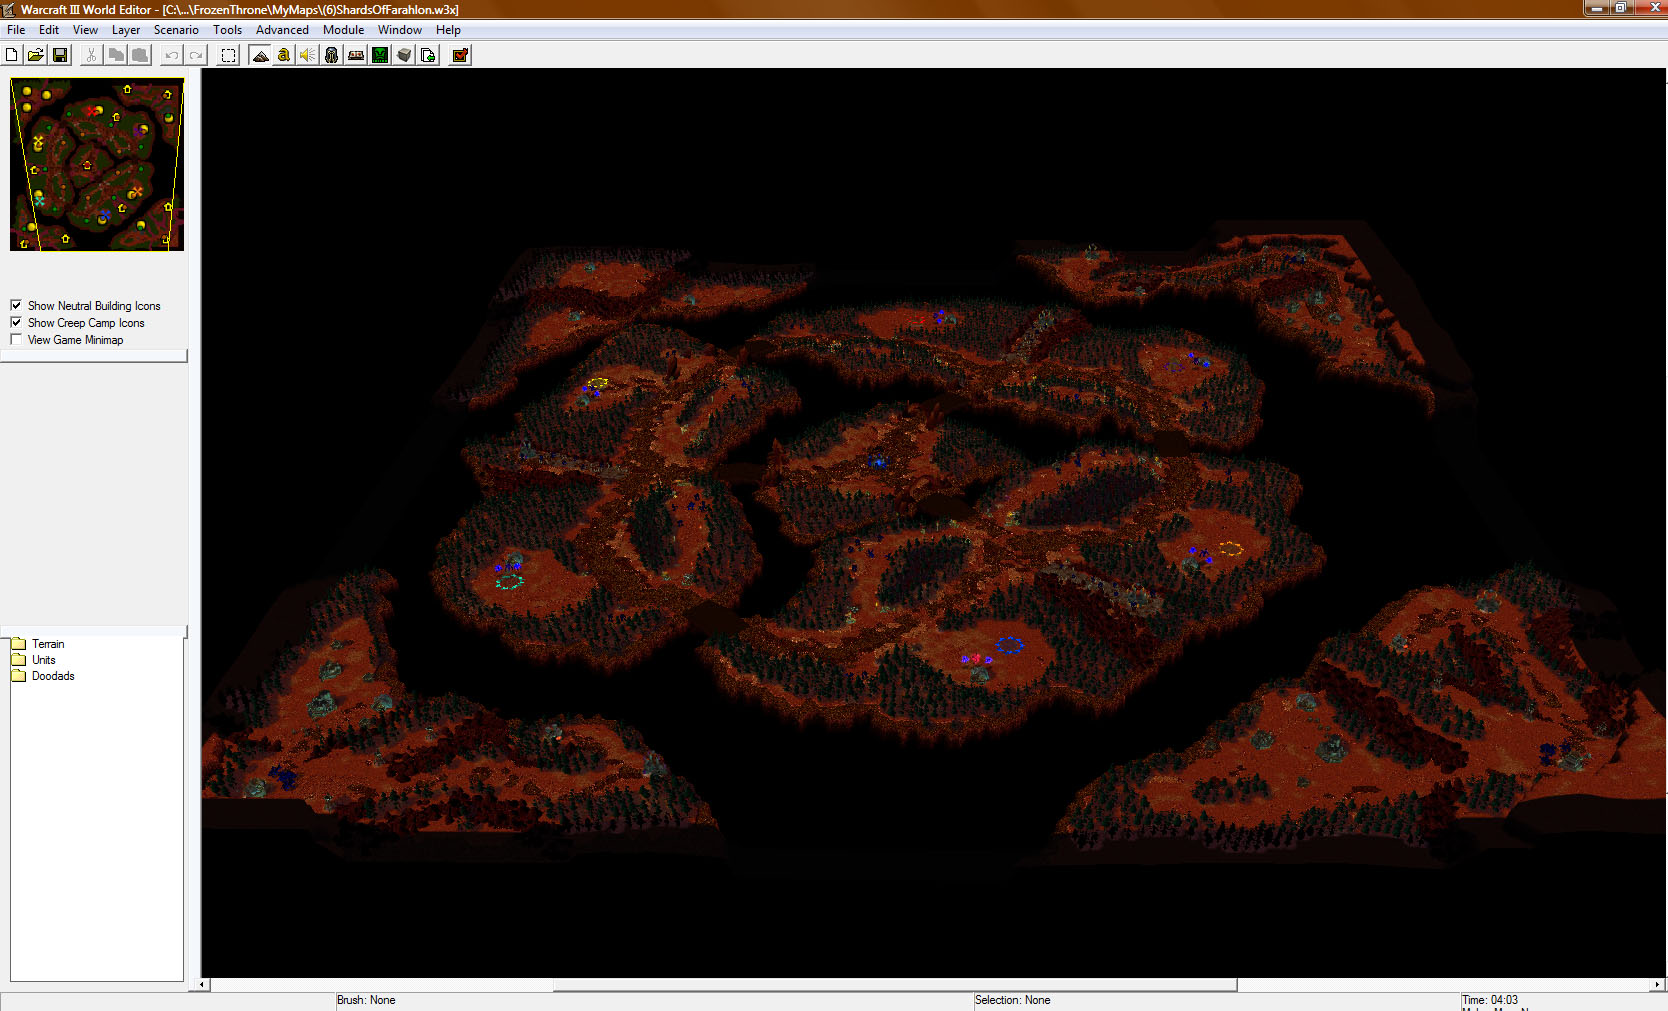Click the Cut scissors icon

[x=92, y=55]
